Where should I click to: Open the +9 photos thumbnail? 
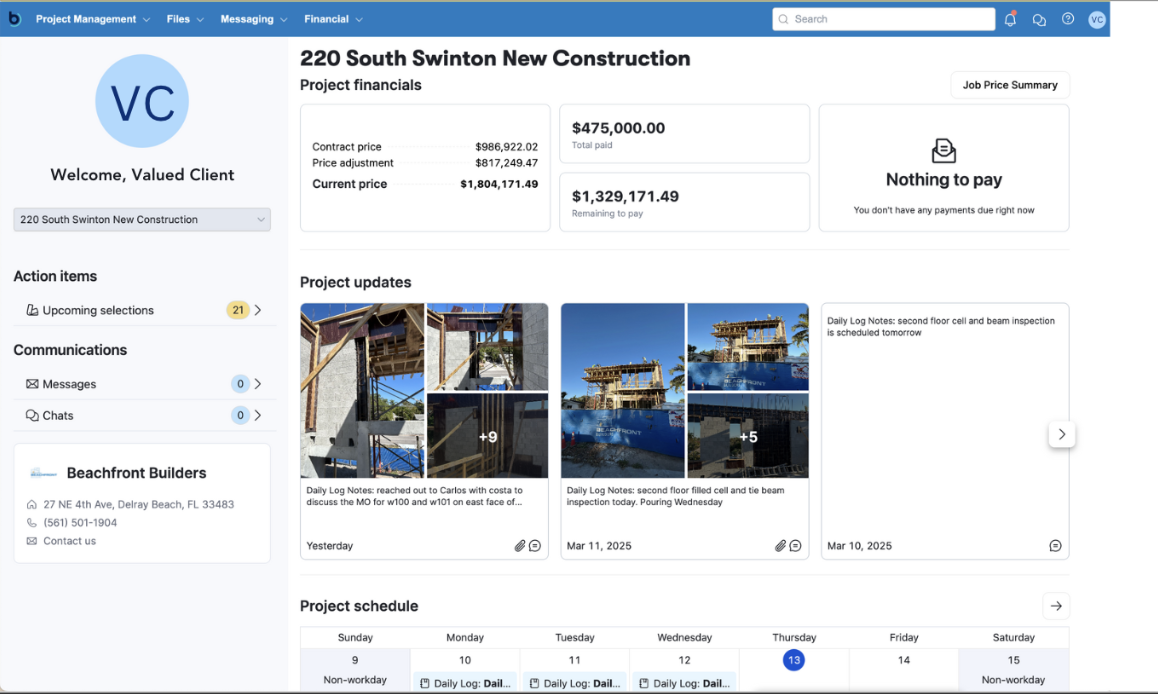click(x=487, y=436)
